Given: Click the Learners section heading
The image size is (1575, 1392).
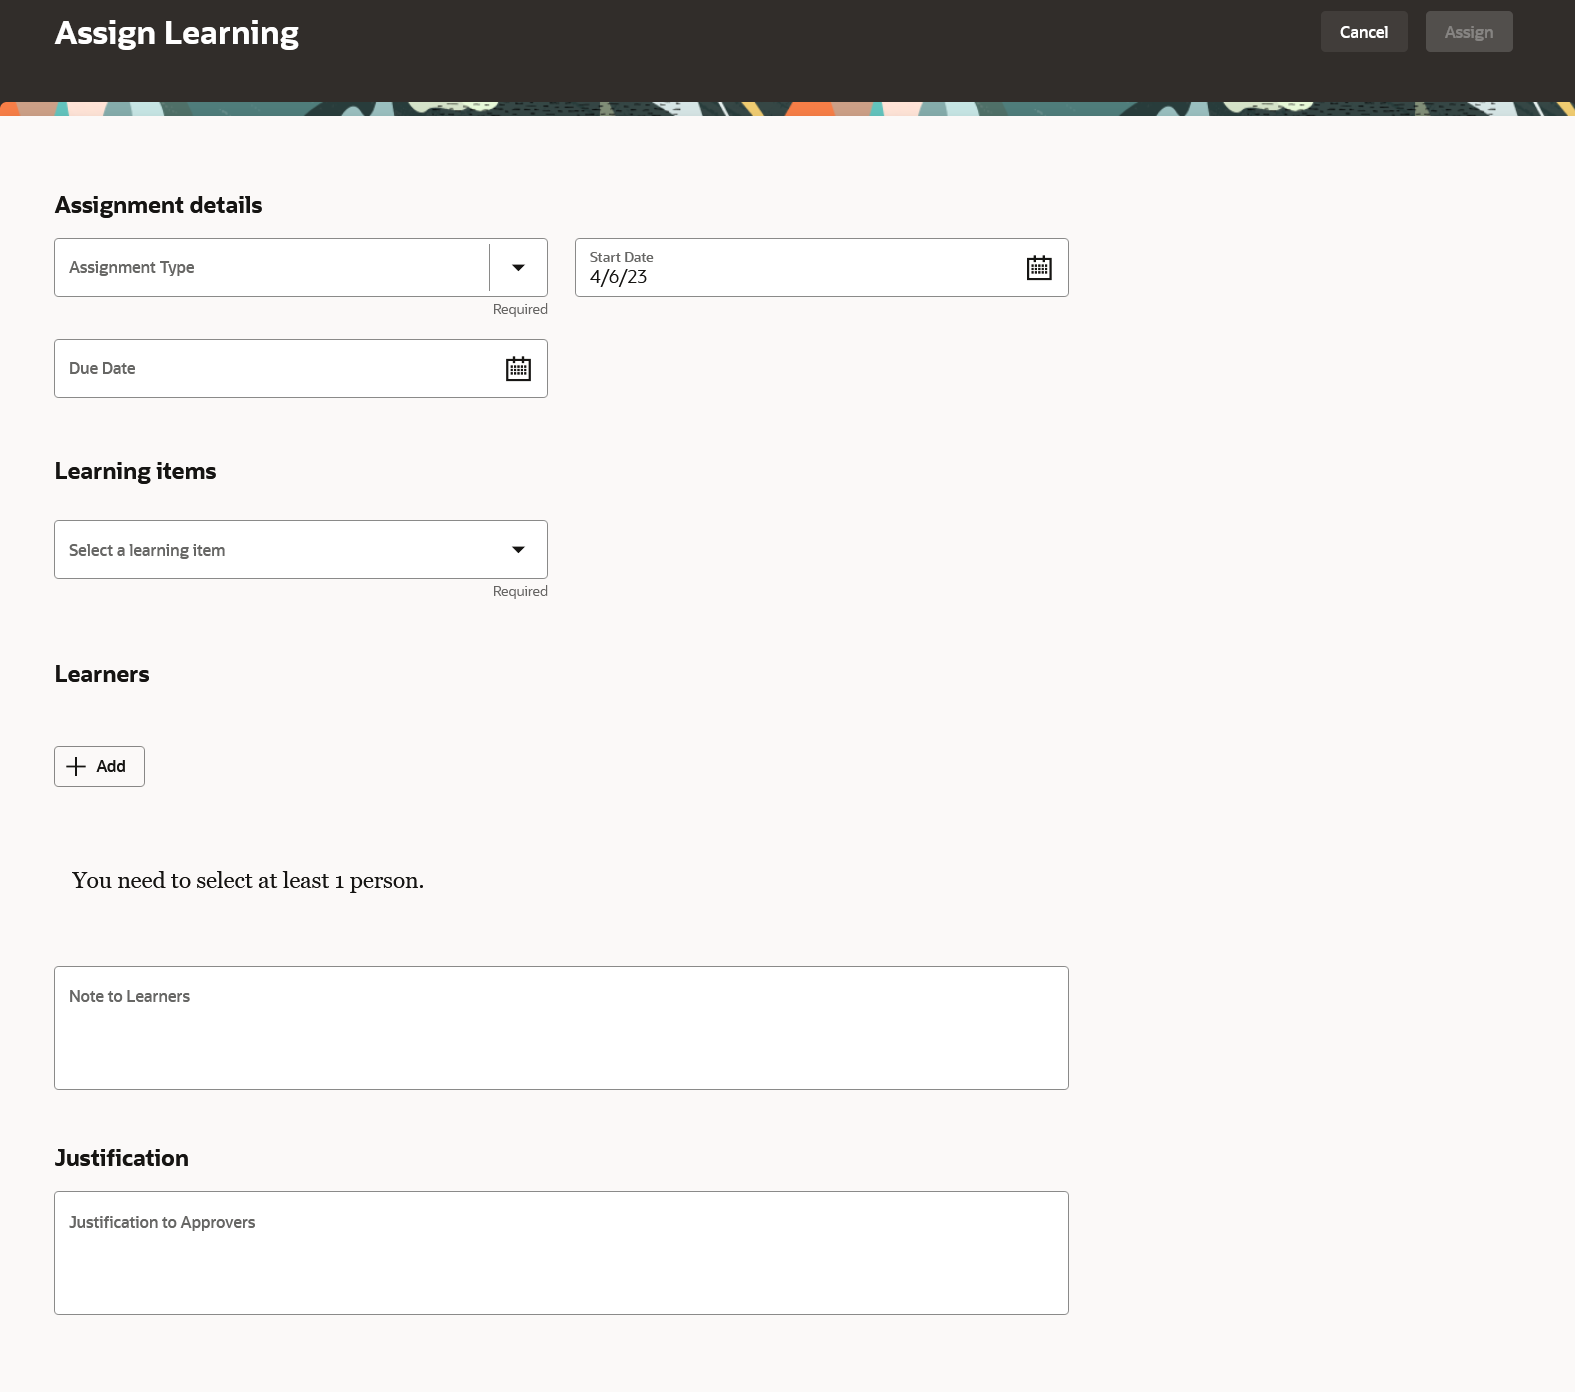Looking at the screenshot, I should [x=102, y=674].
